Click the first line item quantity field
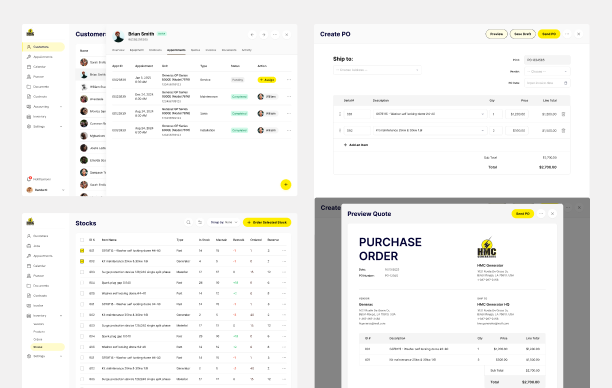 (x=496, y=114)
